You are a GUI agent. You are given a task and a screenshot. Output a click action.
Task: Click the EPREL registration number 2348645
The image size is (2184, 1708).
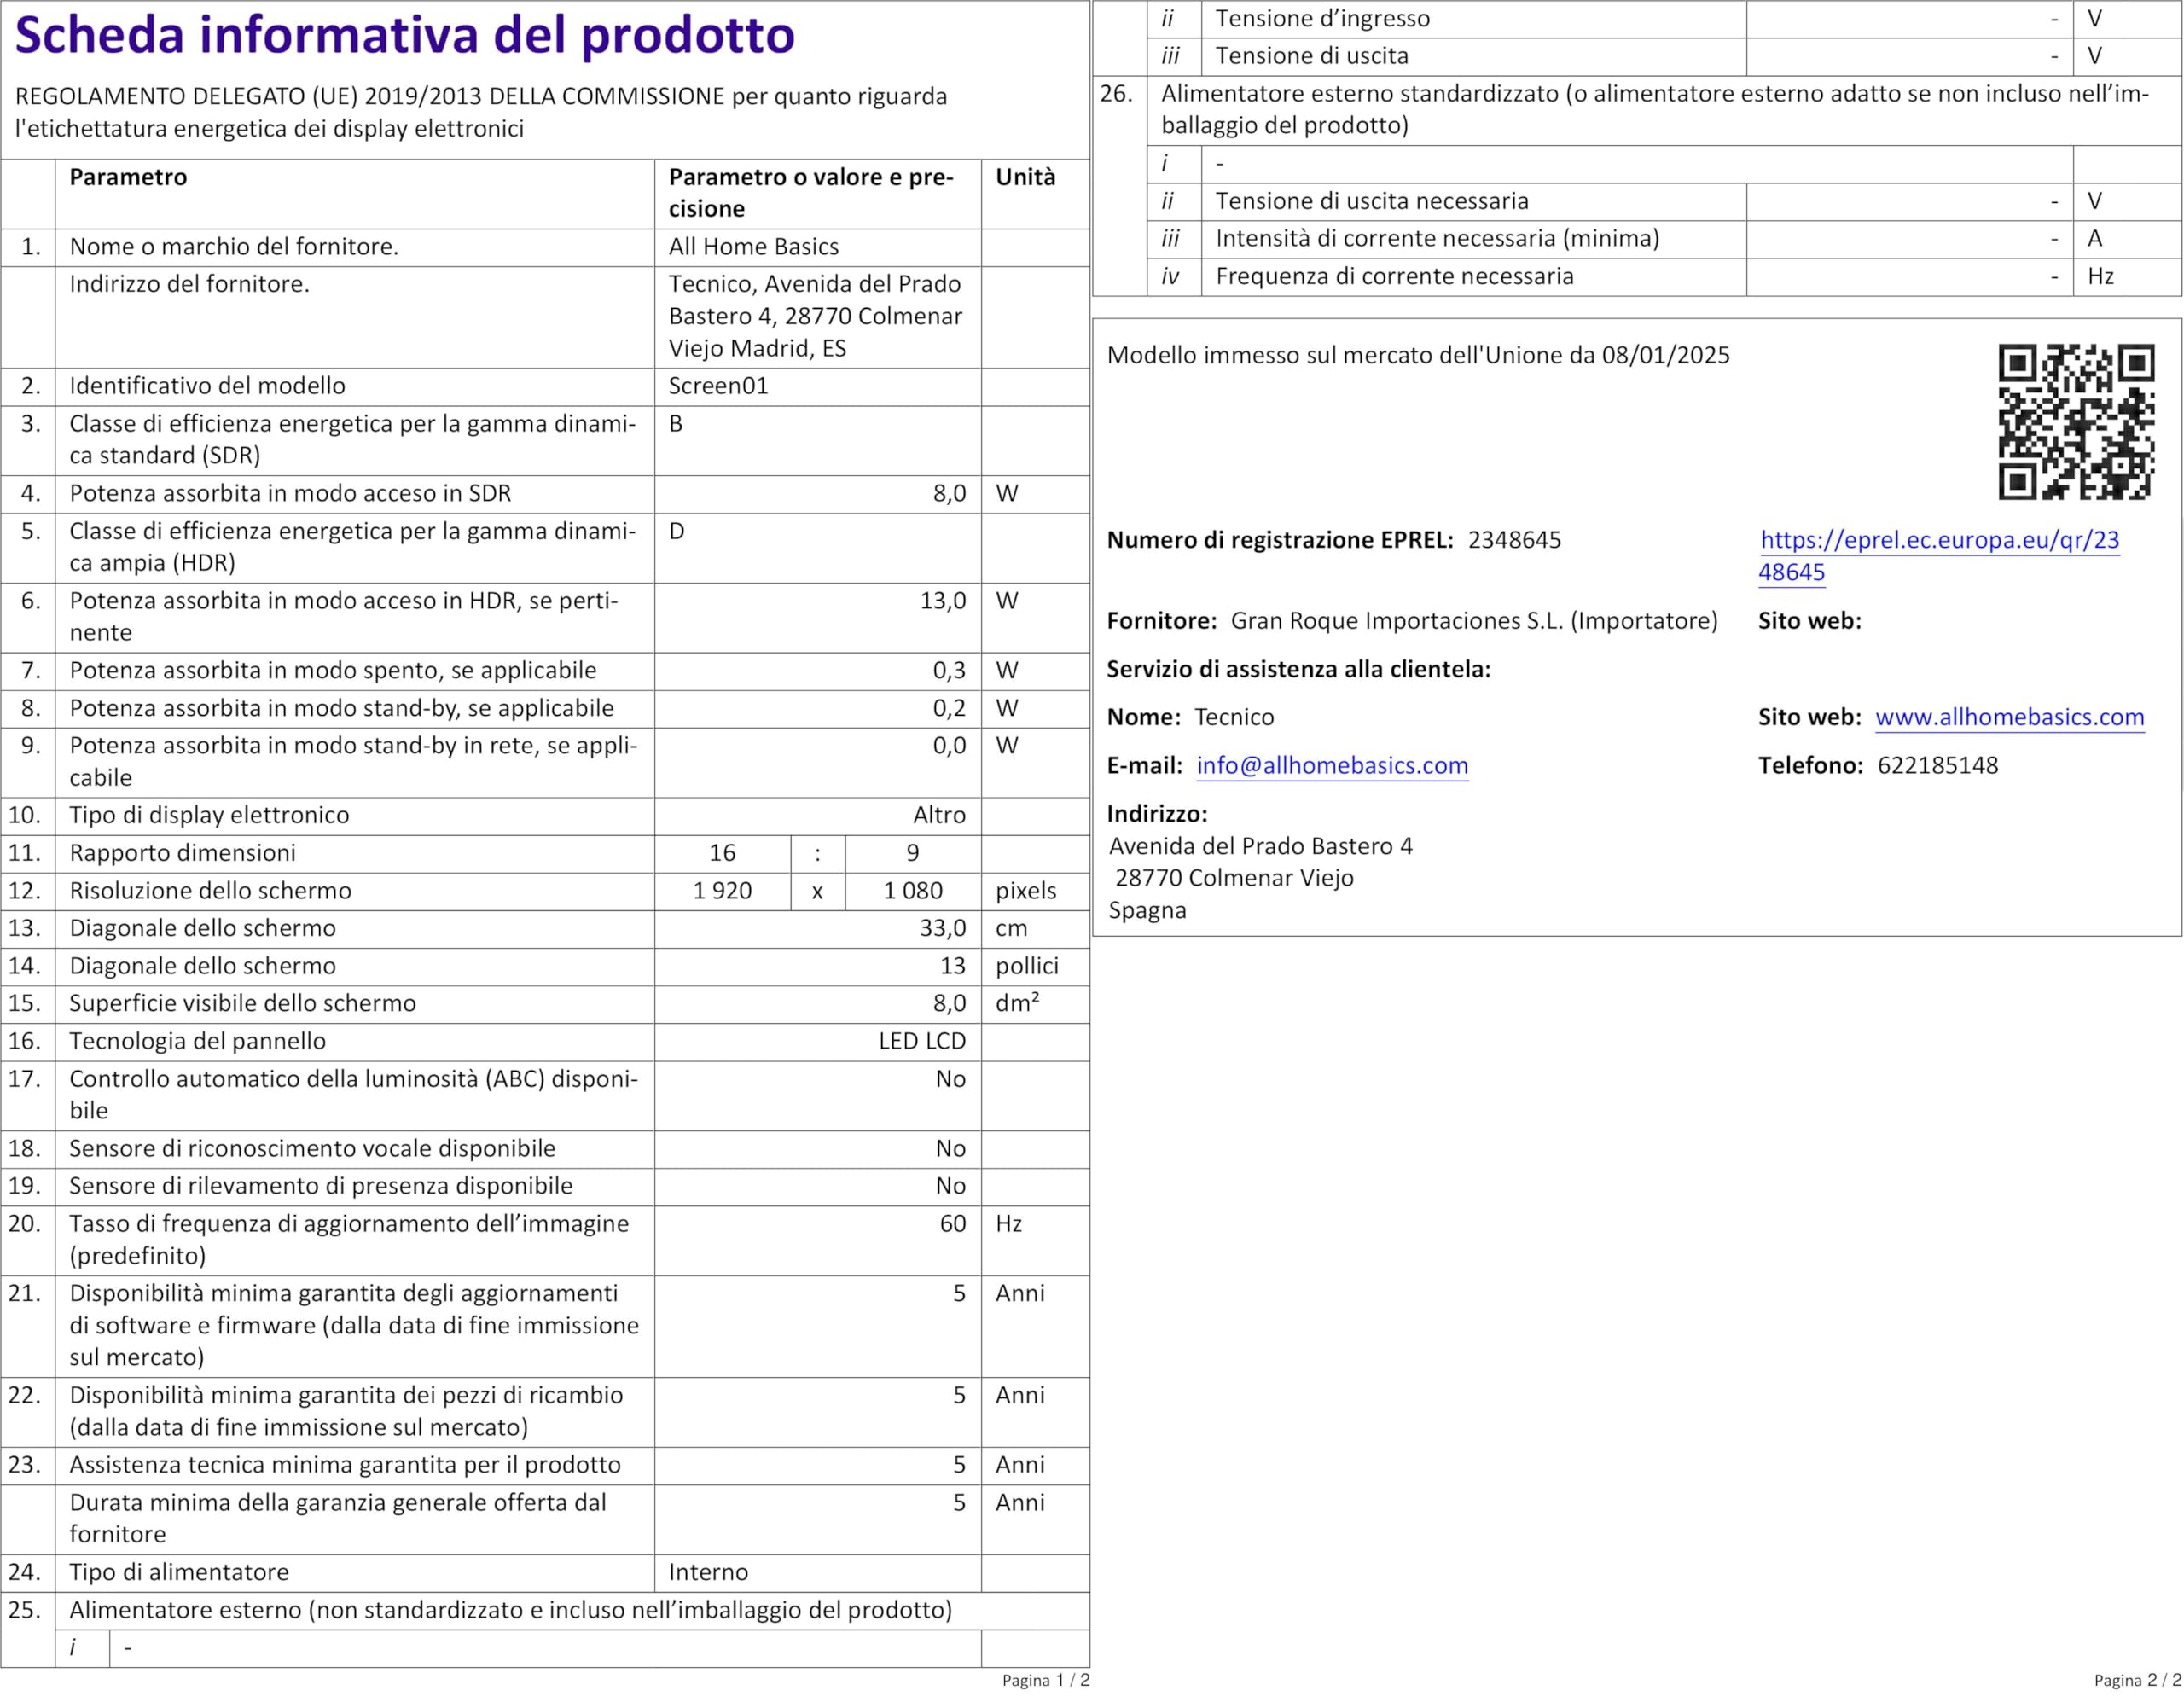tap(1514, 540)
